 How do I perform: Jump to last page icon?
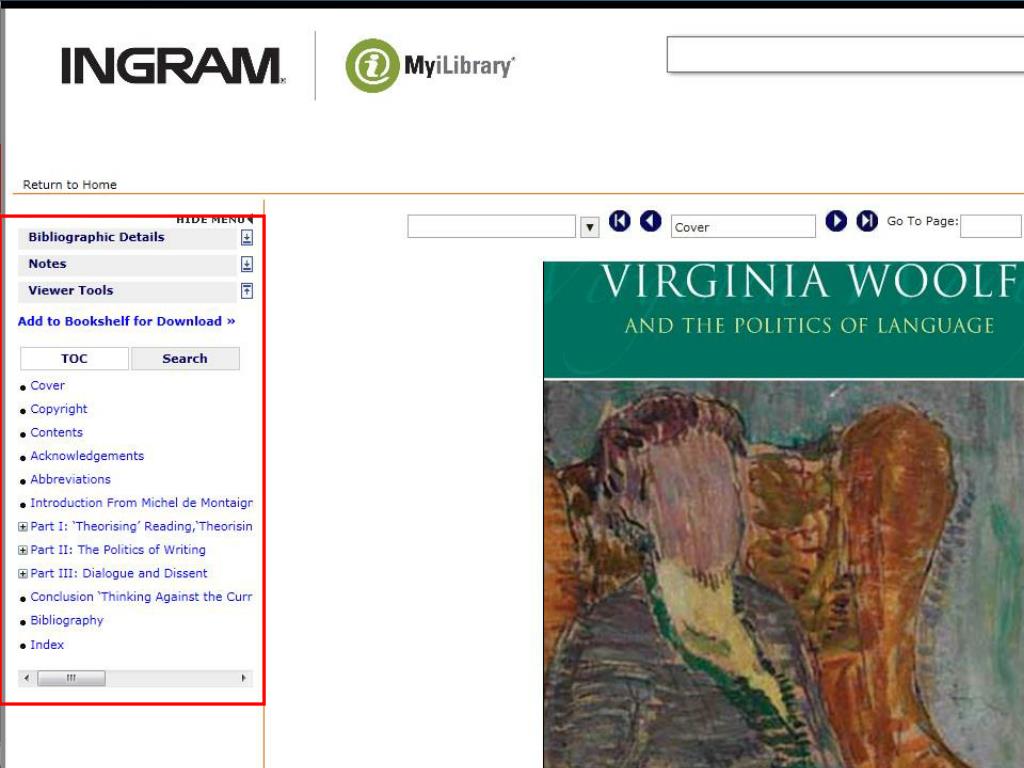867,221
